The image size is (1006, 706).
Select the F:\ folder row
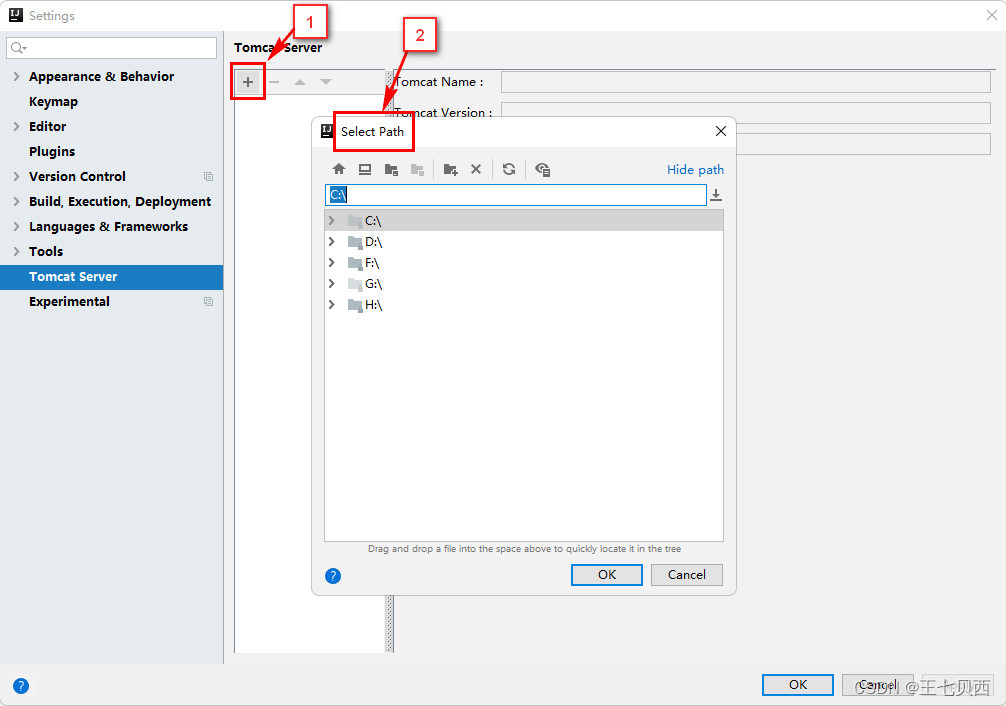coord(524,263)
